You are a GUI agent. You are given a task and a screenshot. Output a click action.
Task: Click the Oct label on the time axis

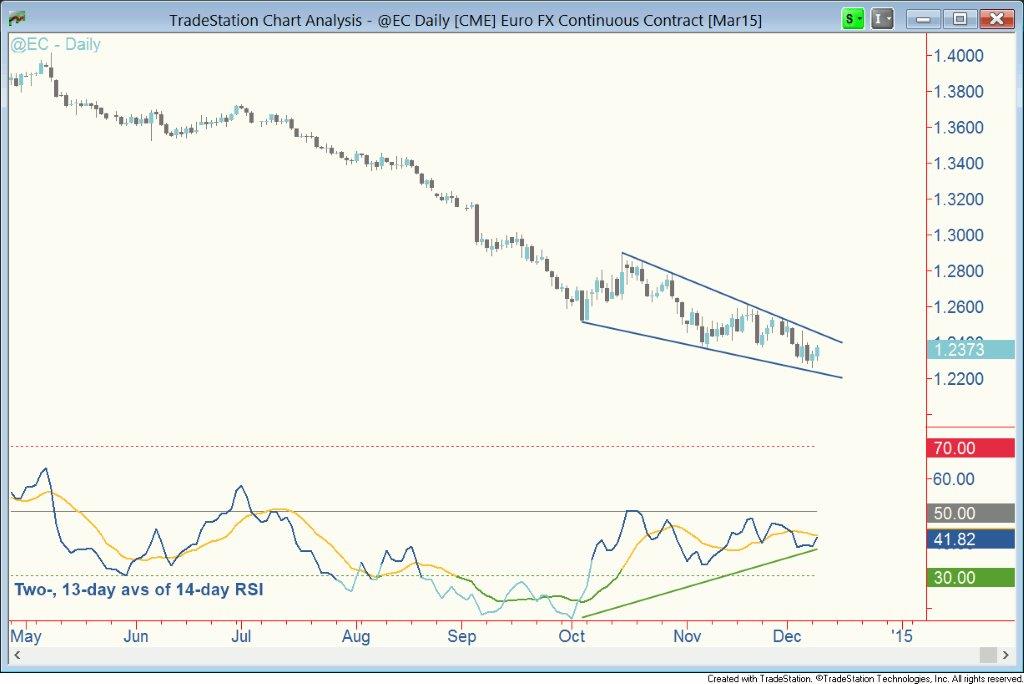click(572, 635)
